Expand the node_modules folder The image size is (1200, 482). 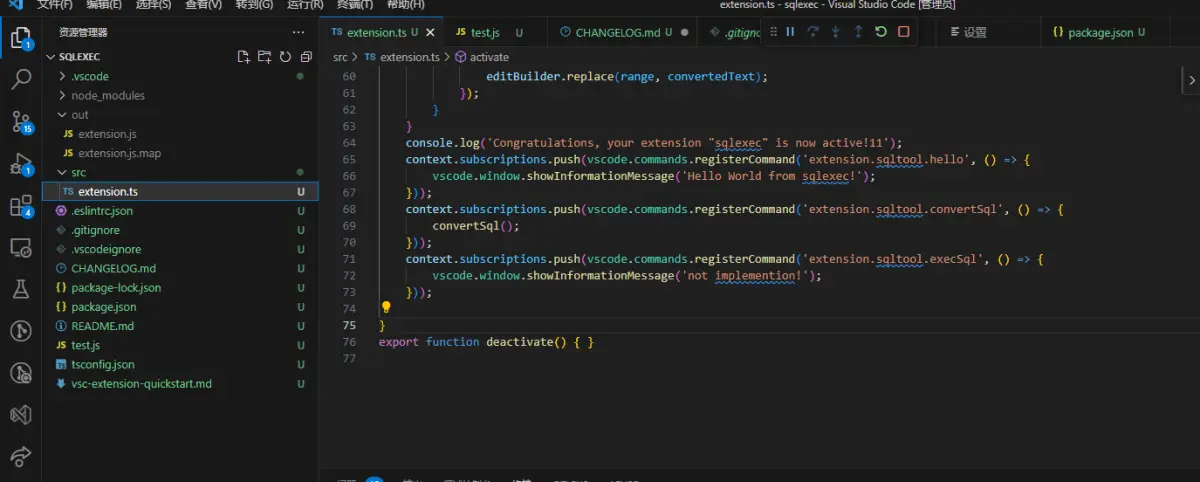(63, 95)
